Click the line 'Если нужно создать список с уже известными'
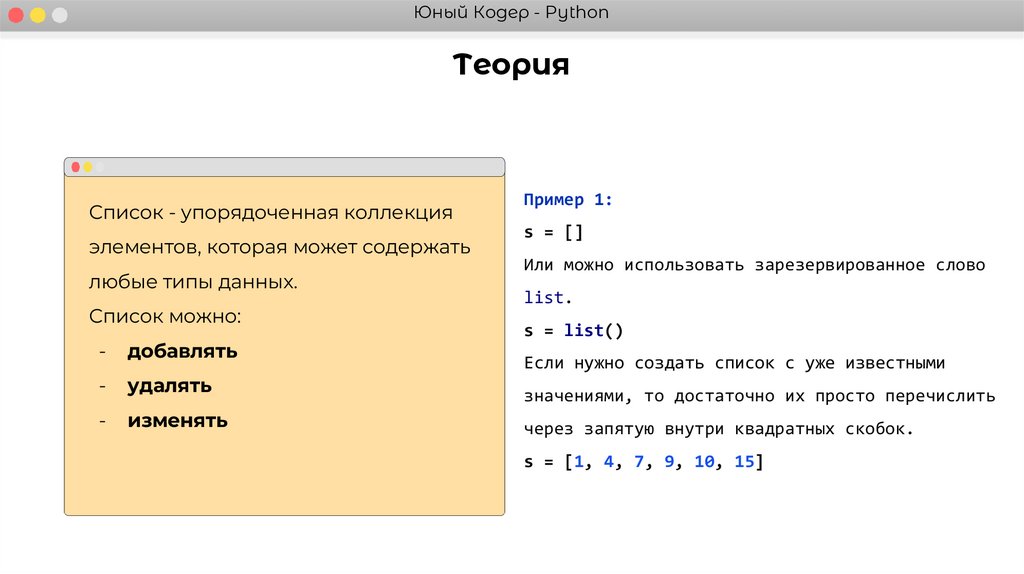This screenshot has height=574, width=1024. tap(735, 363)
